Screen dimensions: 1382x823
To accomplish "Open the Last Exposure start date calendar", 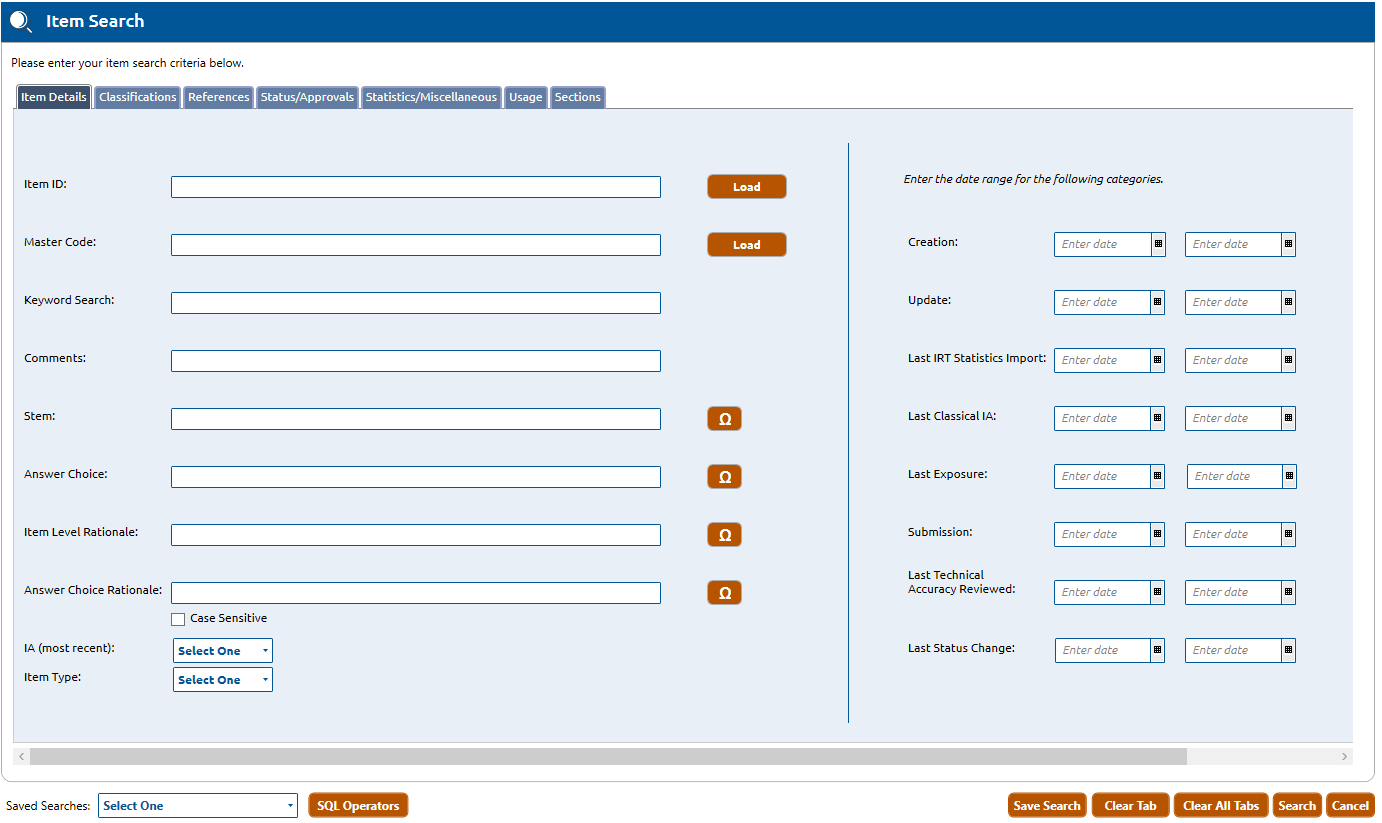I will coord(1158,476).
